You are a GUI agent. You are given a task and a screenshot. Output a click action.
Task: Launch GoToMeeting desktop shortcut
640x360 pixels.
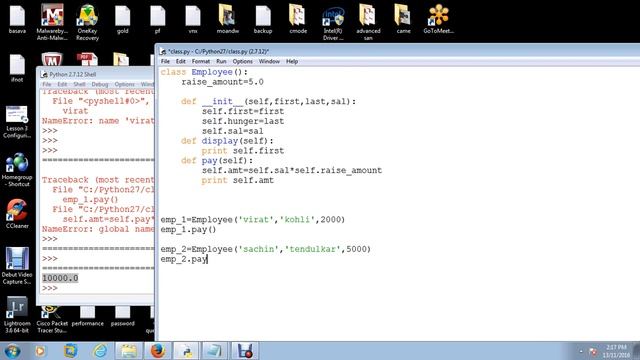[x=438, y=19]
